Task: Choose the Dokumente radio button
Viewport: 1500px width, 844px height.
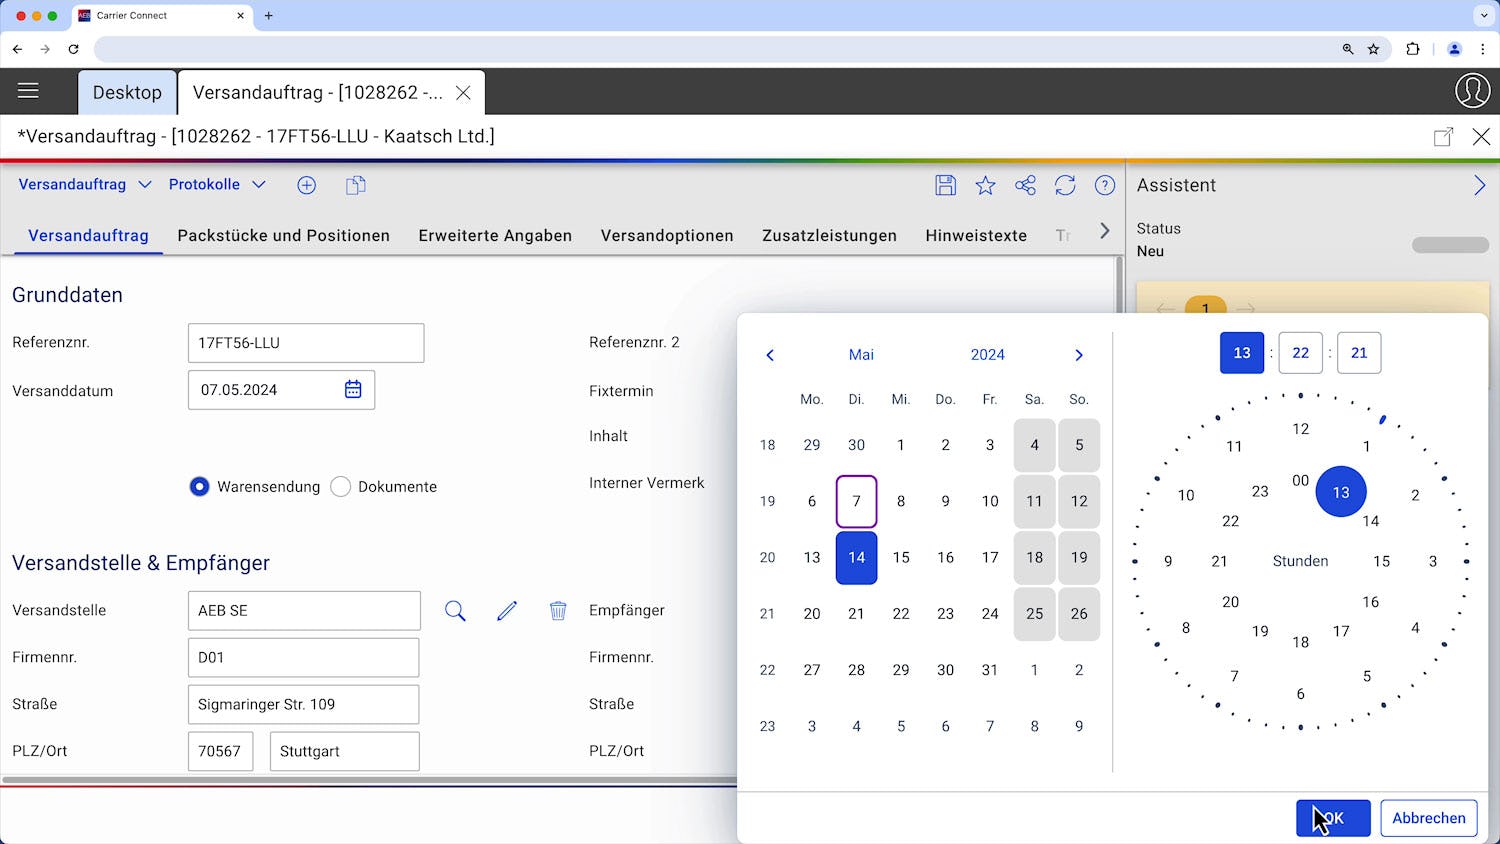Action: pyautogui.click(x=340, y=486)
